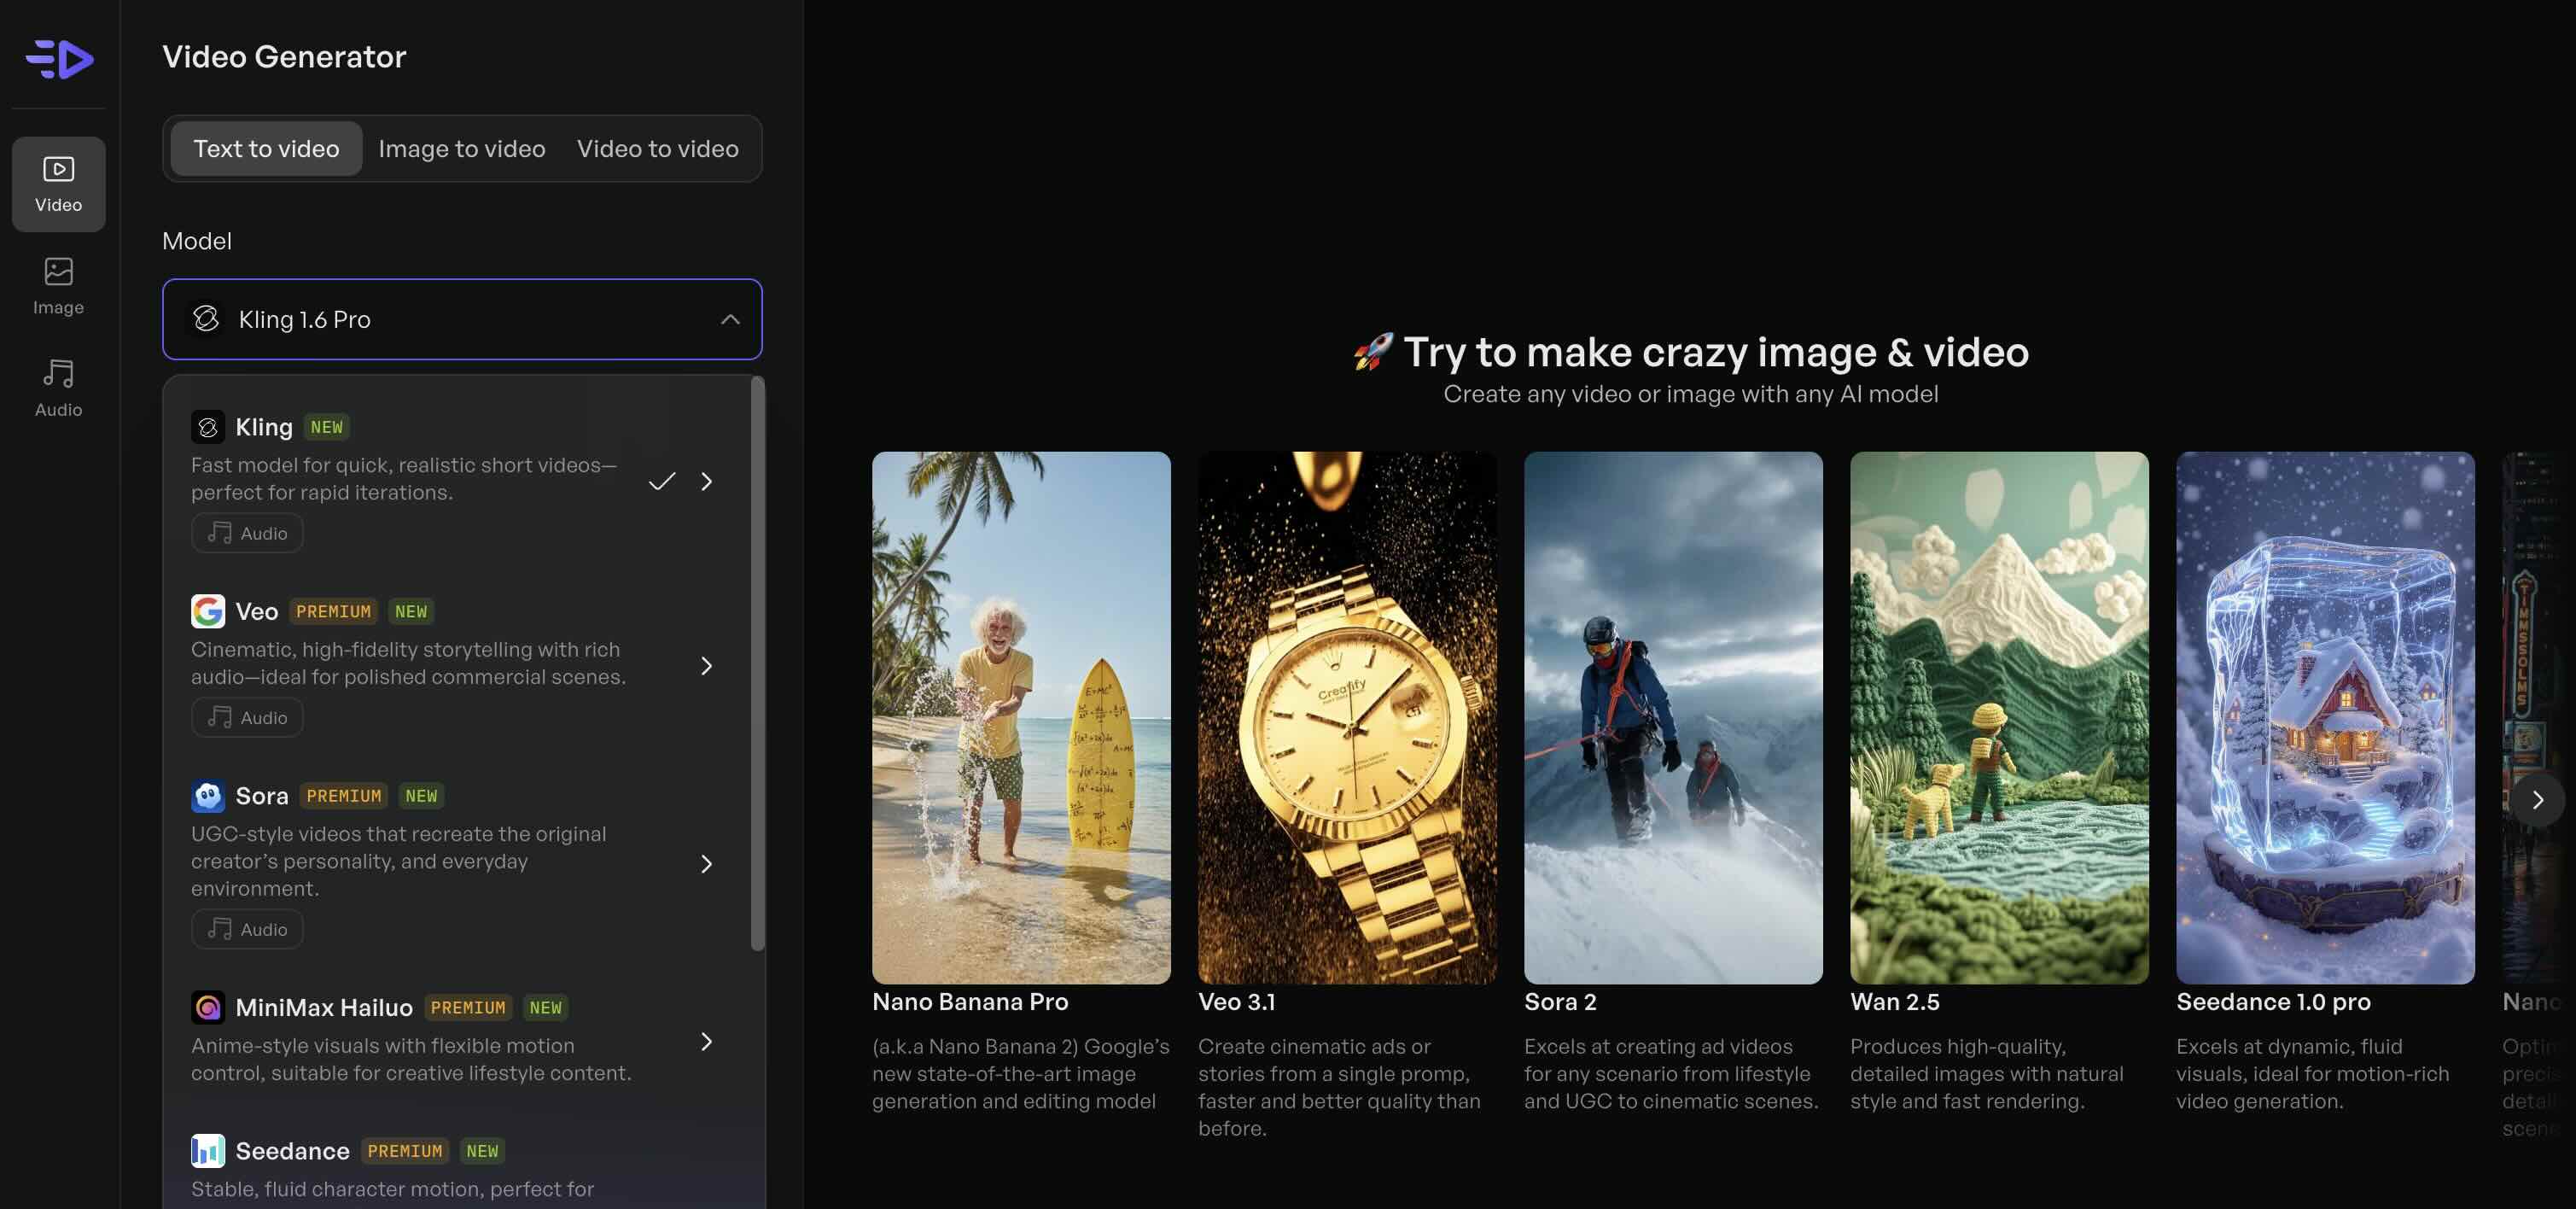Viewport: 2576px width, 1209px height.
Task: Toggle Audio on the Veo model
Action: pyautogui.click(x=246, y=717)
